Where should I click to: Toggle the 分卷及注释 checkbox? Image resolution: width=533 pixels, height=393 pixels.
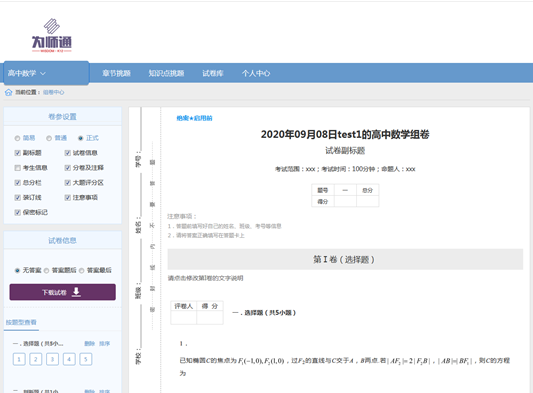coord(68,168)
